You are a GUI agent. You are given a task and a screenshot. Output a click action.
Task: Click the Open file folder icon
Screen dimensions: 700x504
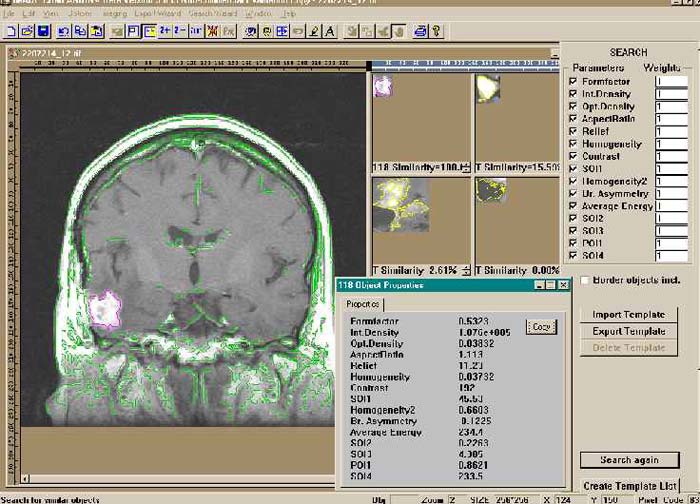pyautogui.click(x=27, y=31)
